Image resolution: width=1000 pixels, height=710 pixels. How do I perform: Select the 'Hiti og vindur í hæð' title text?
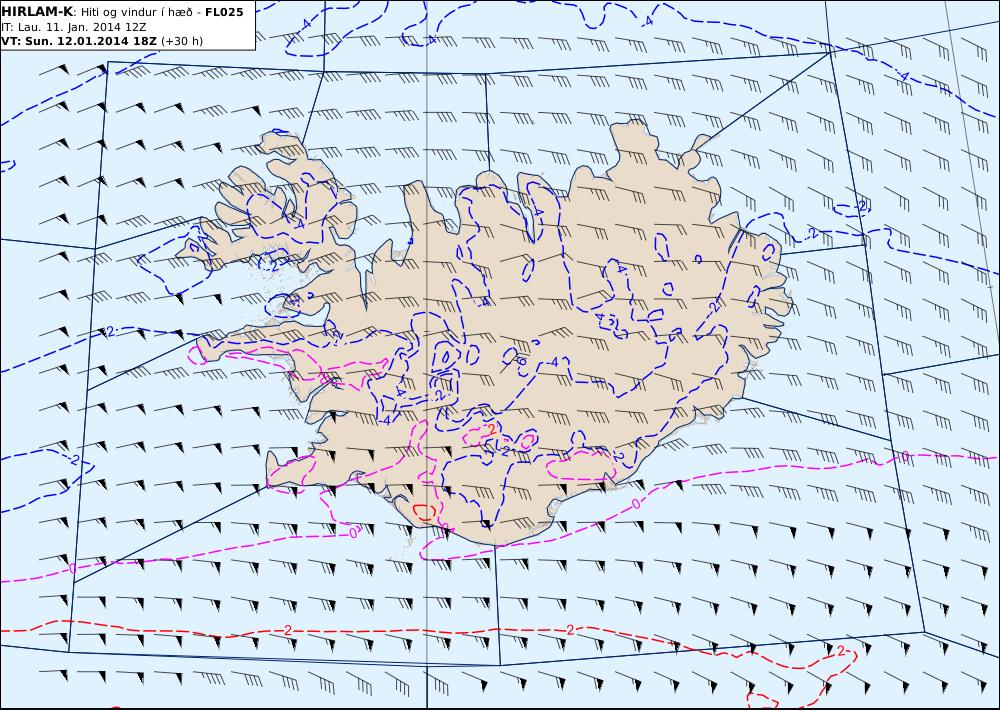click(136, 12)
